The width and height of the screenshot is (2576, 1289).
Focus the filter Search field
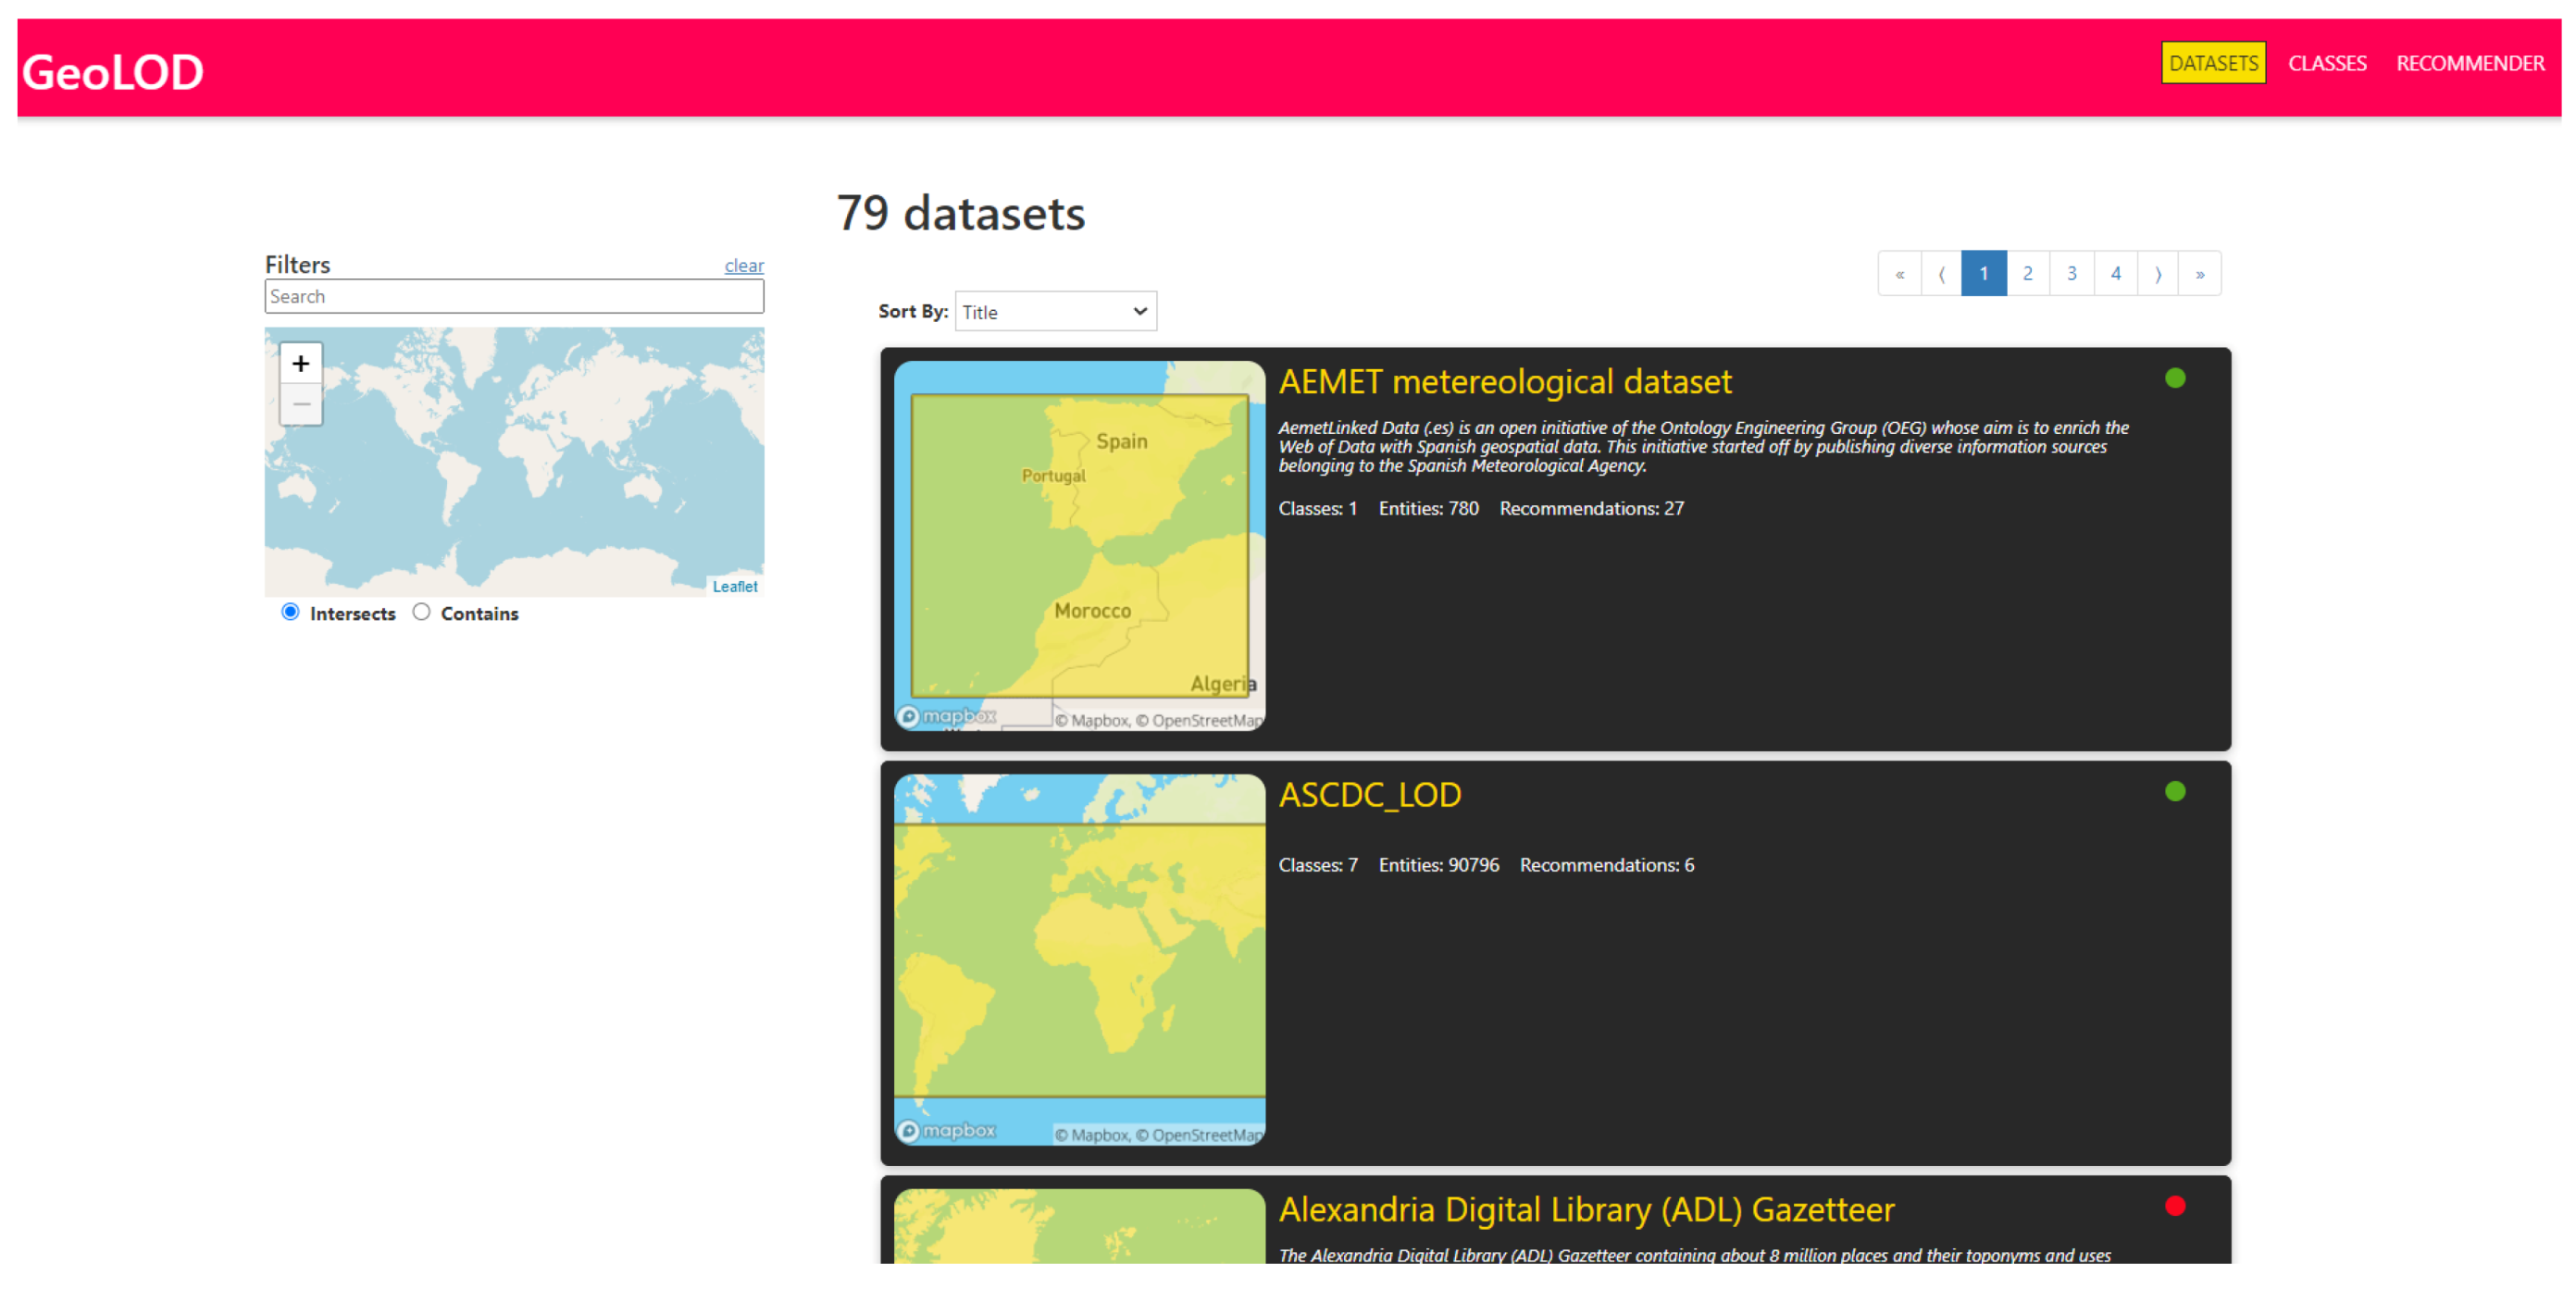[514, 297]
